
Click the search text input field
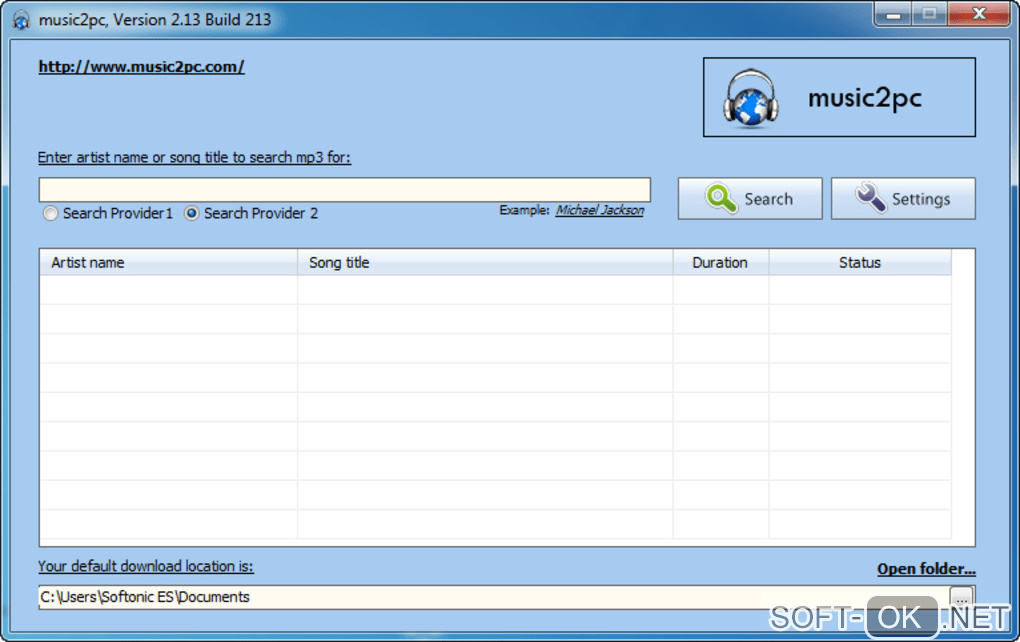click(344, 189)
